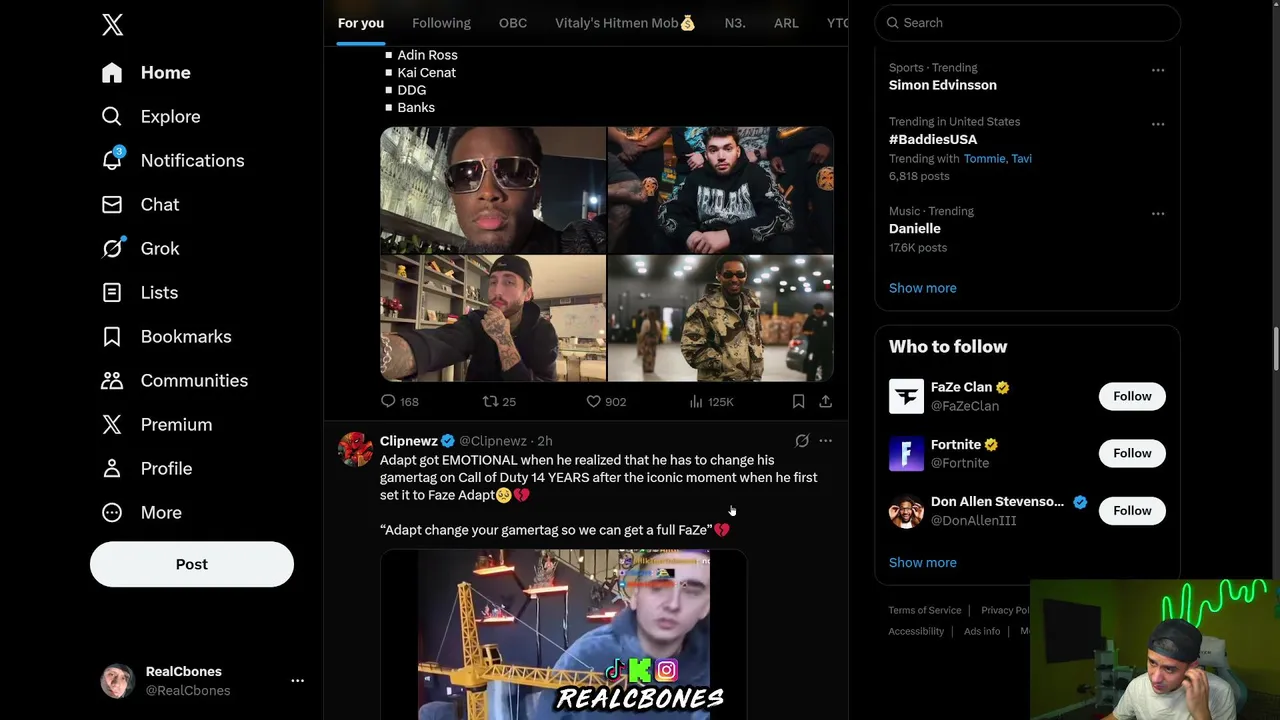Click the X logo icon
This screenshot has width=1280, height=720.
coord(112,25)
